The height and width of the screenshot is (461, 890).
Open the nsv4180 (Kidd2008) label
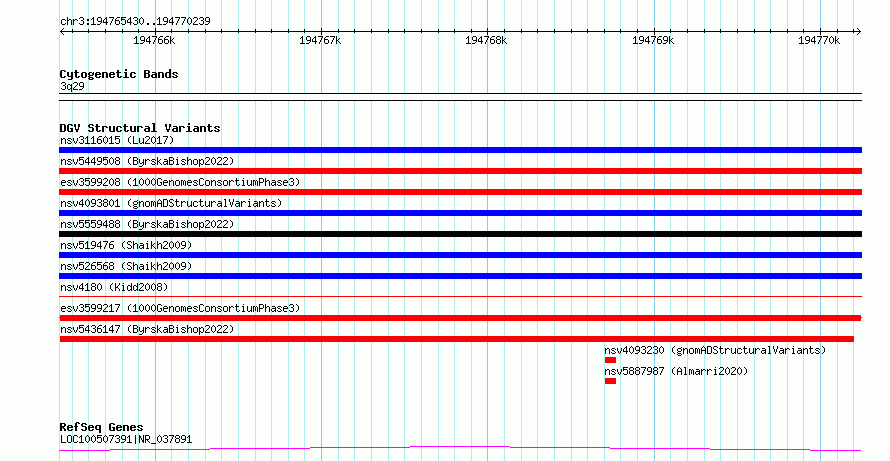click(x=114, y=287)
